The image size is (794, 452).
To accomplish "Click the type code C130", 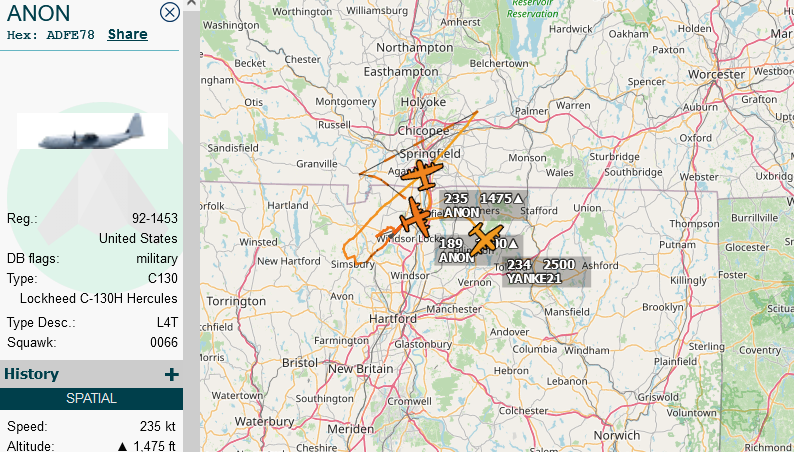I will pos(163,279).
